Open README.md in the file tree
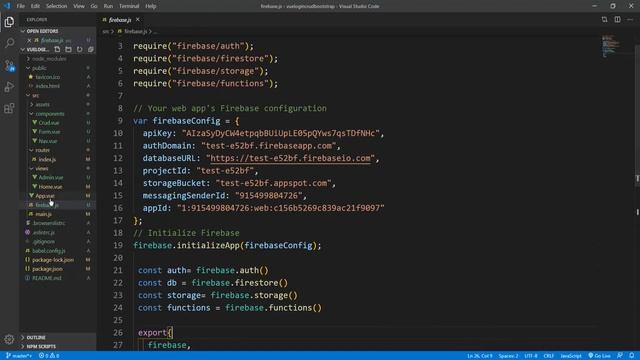640x360 pixels. click(x=47, y=278)
